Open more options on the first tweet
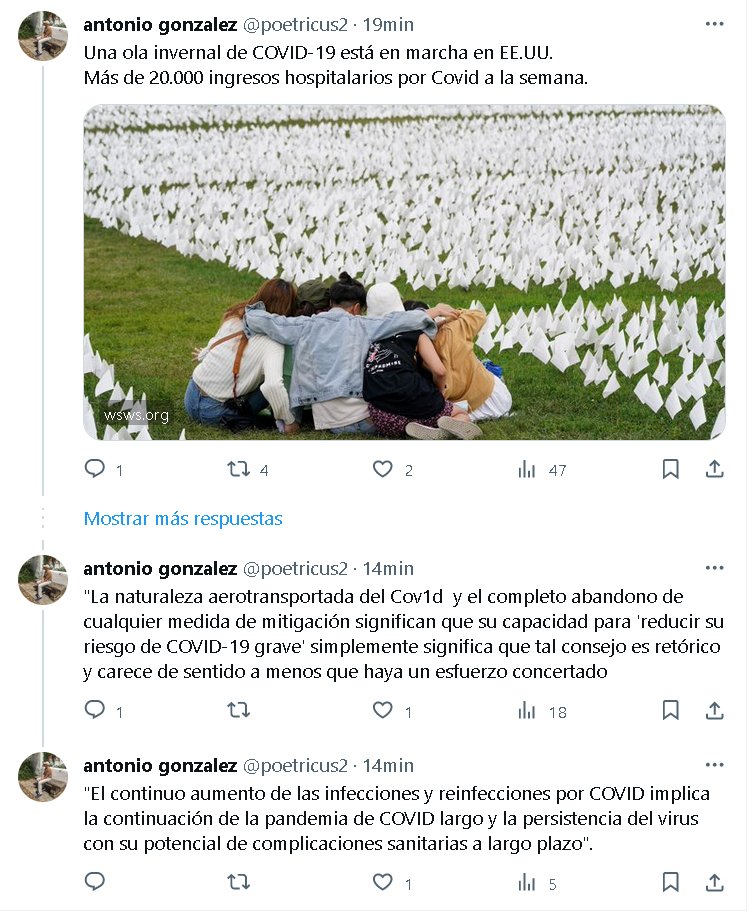The height and width of the screenshot is (912, 754). [714, 24]
